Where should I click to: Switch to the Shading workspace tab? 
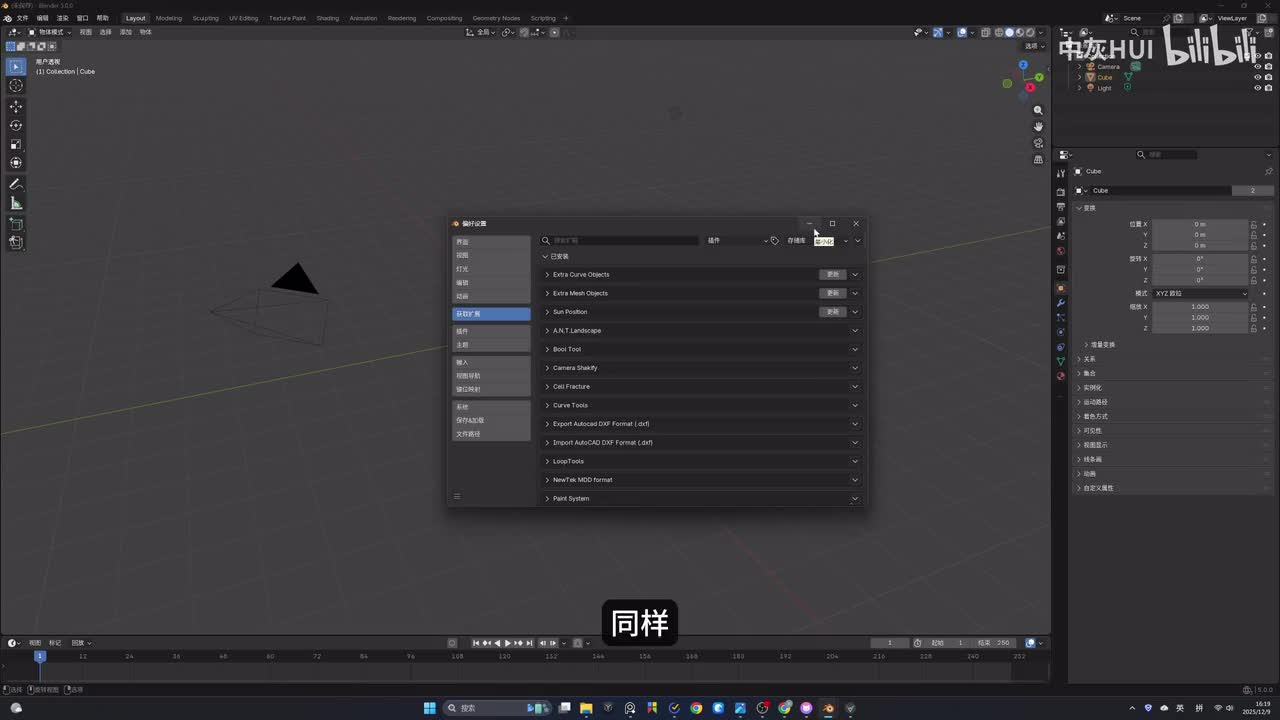(x=327, y=18)
